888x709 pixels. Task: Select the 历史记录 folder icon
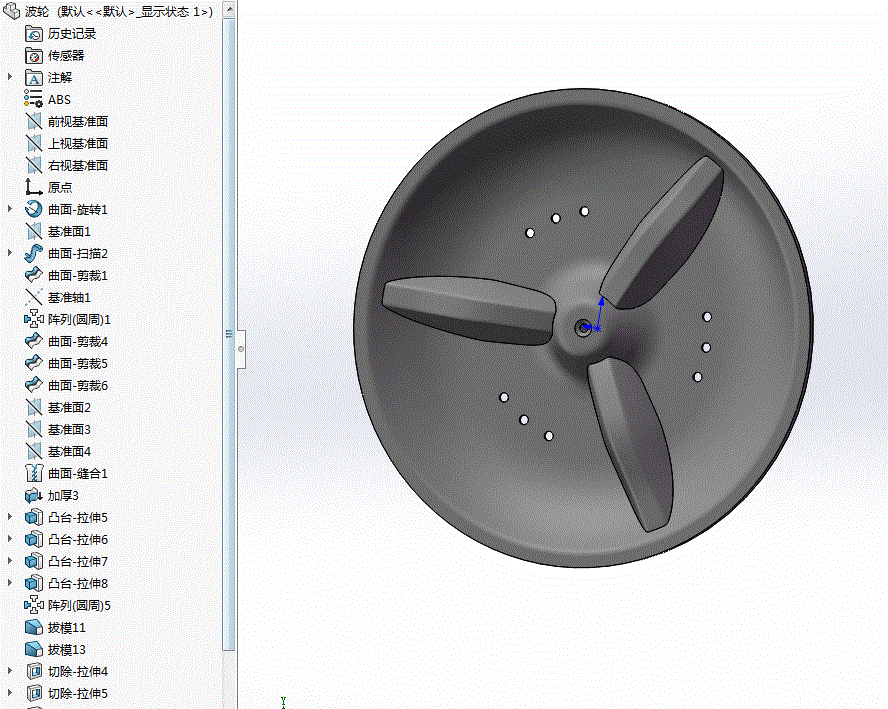click(34, 33)
